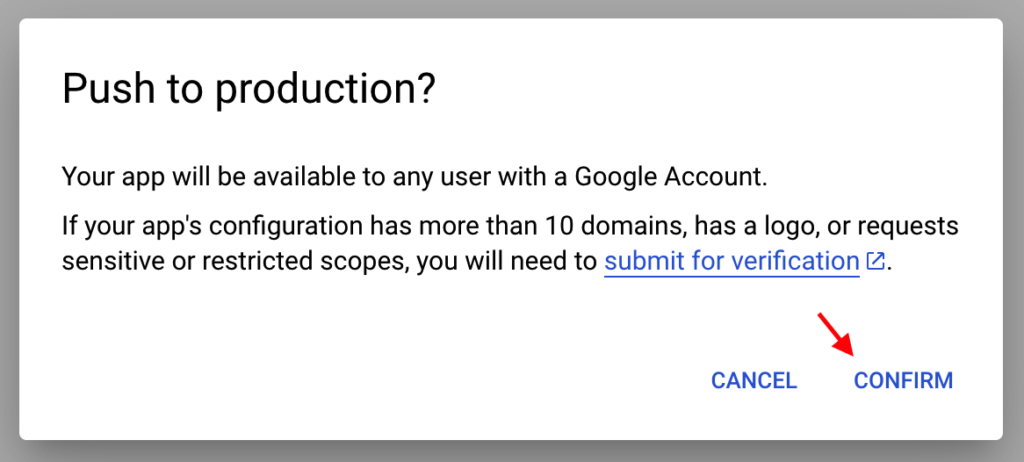Screen dimensions: 1024x462
Task: Confirm pushing the app to production
Action: pyautogui.click(x=903, y=380)
